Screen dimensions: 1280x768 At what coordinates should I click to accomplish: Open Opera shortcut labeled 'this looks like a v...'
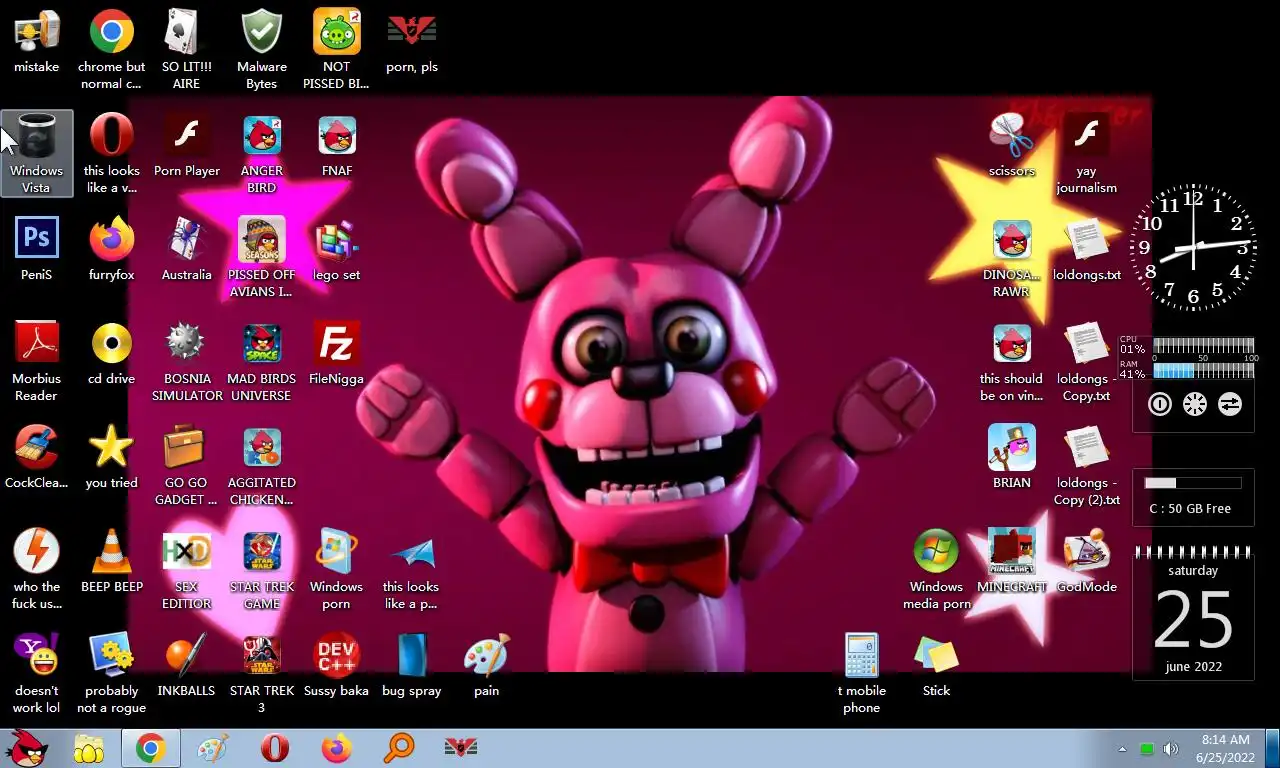click(112, 153)
